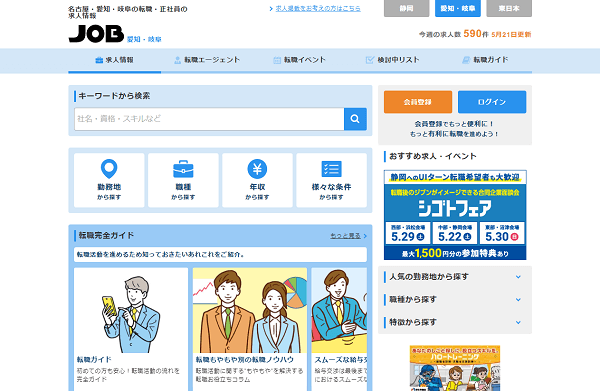Expand 職種から探す section

click(455, 300)
